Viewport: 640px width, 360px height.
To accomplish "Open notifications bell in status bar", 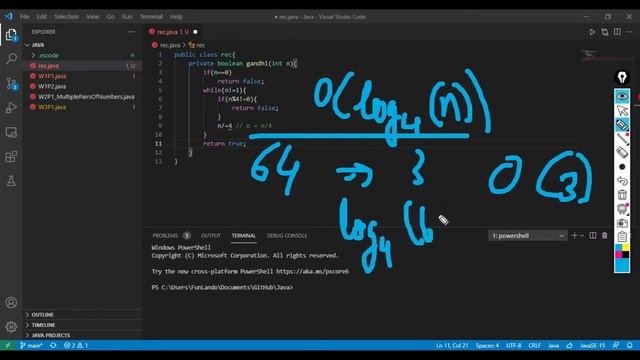I will tap(630, 345).
